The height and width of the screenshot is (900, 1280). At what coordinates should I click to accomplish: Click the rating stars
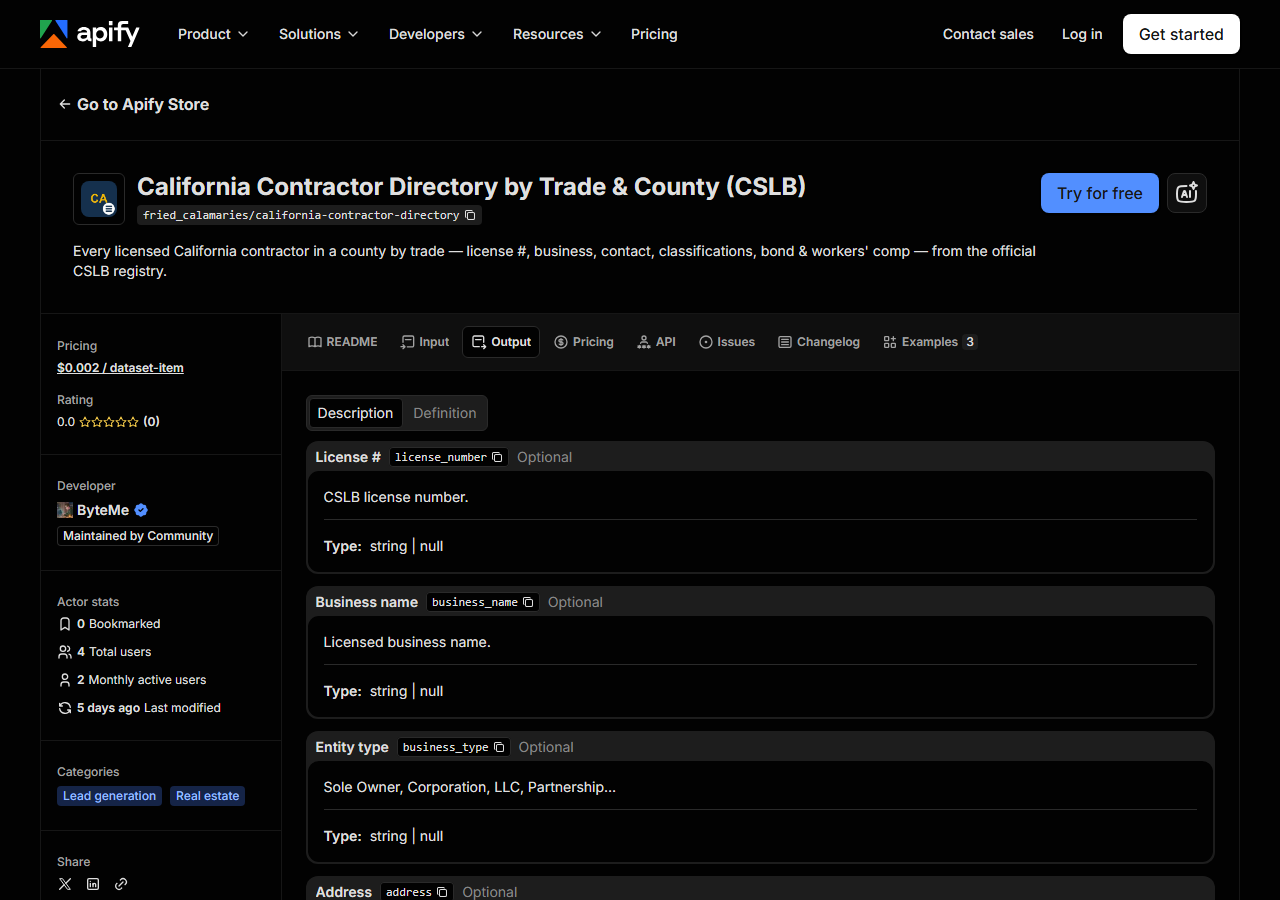click(x=109, y=422)
